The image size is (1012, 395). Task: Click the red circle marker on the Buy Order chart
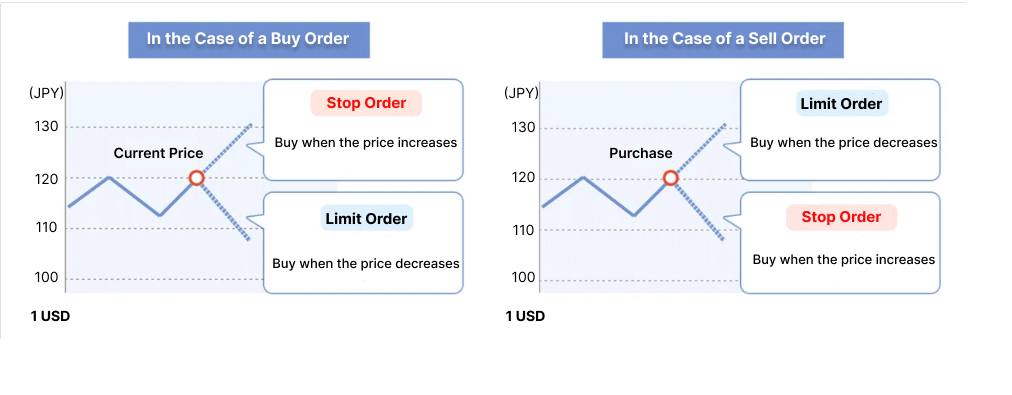197,178
